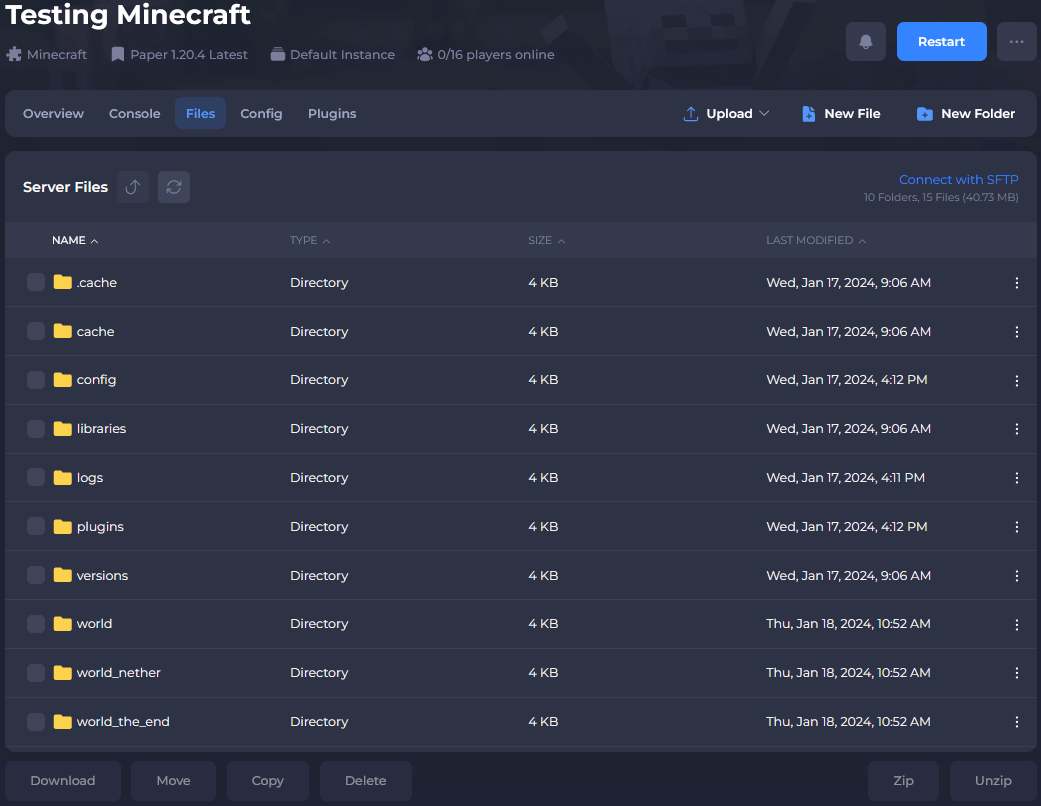Tick the checkbox for world_nether

36,673
